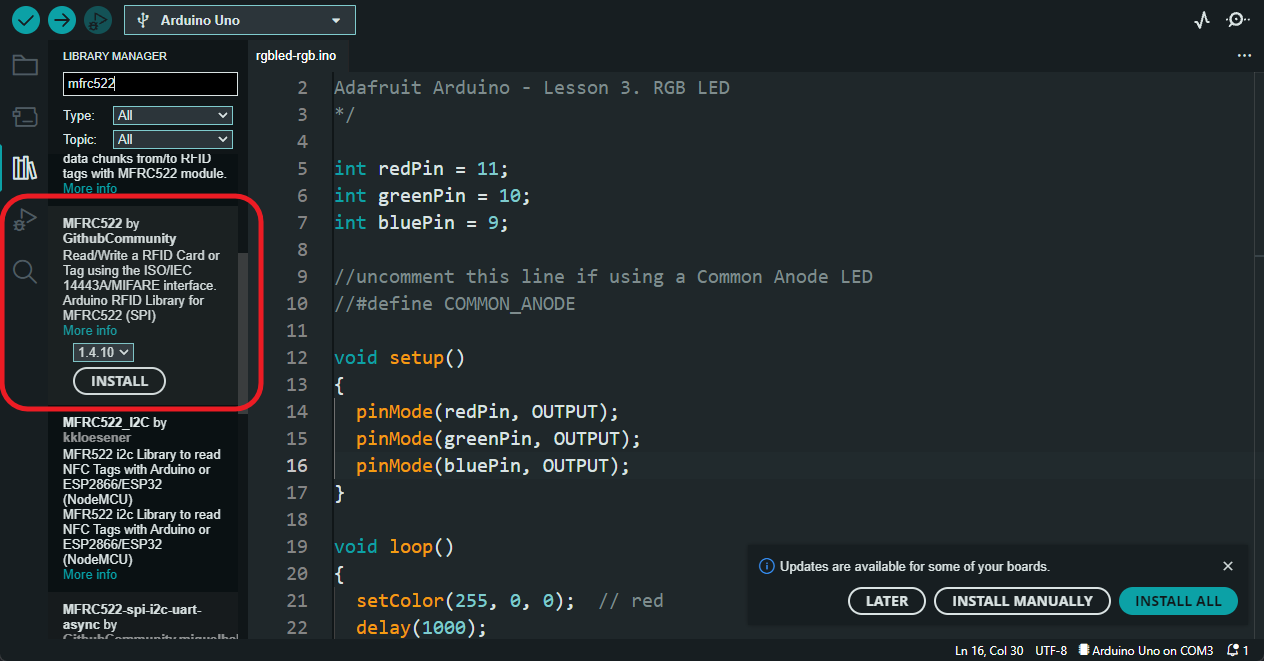
Task: Click the Verify checkmark button
Action: point(26,19)
